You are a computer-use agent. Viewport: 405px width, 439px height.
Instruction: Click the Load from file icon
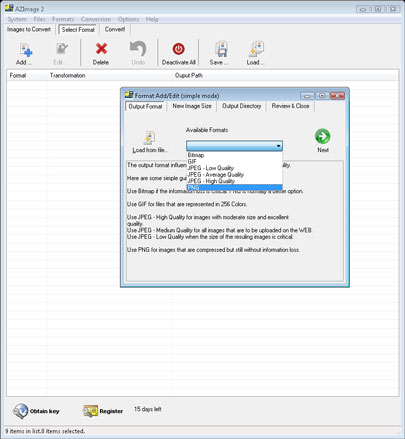point(149,138)
